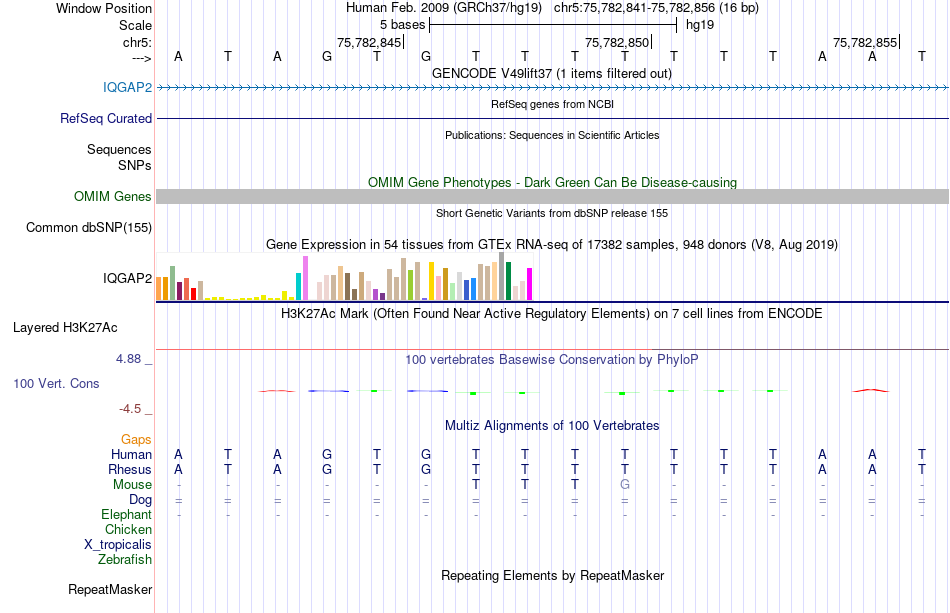Click the dark green bar in GTEx chart
950x613 pixels.
(x=508, y=281)
